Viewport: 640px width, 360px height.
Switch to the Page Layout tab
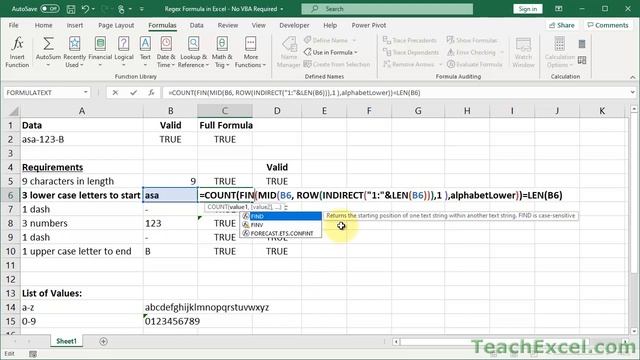116,25
